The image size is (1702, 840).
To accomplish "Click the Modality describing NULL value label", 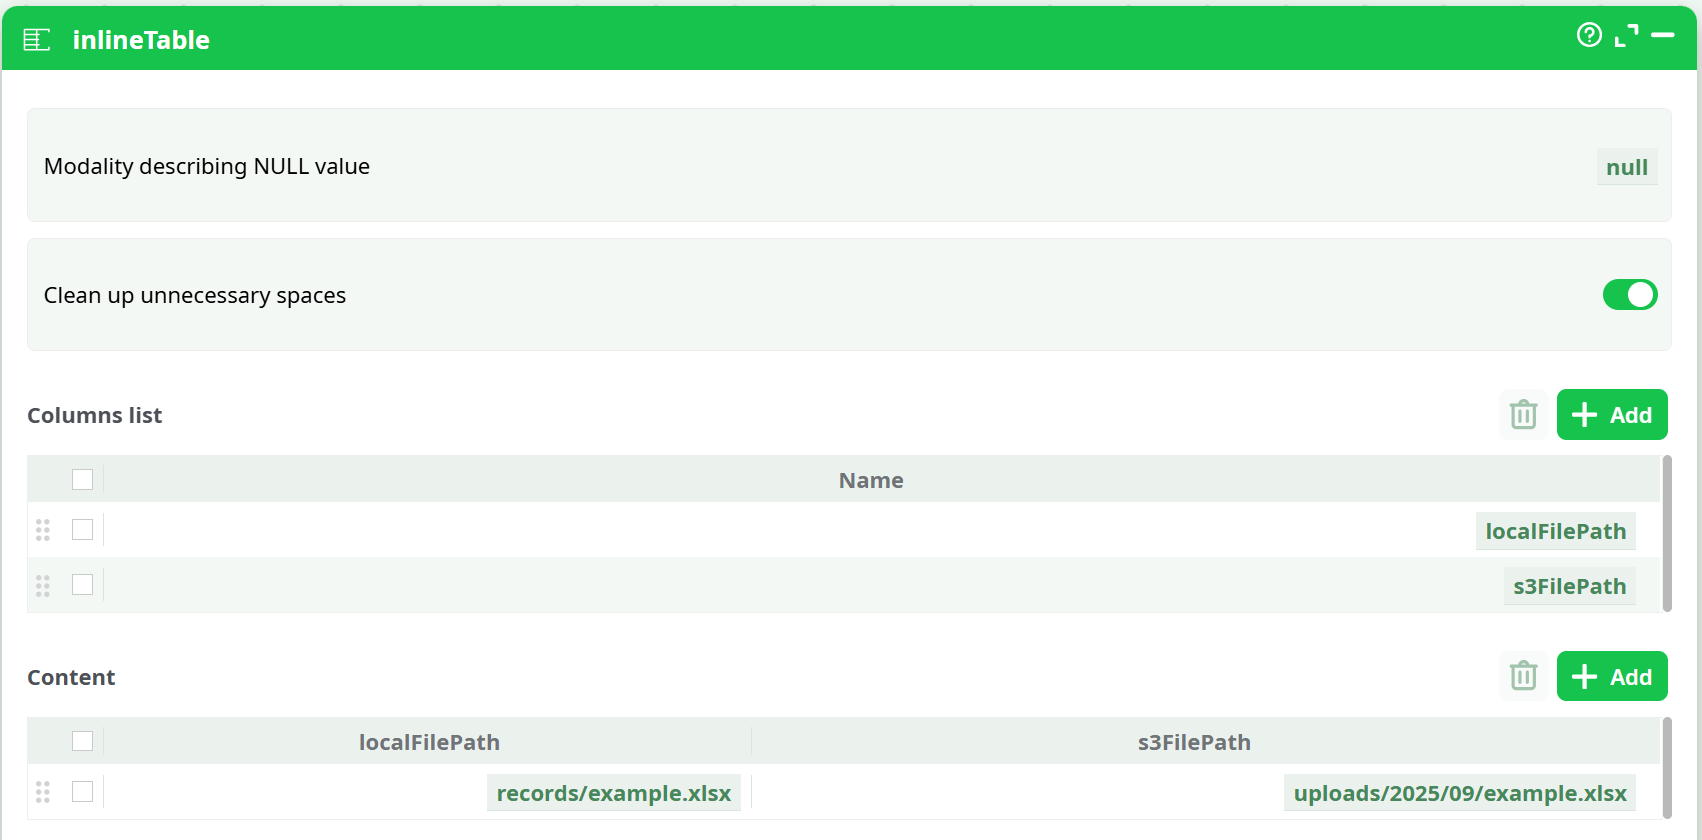I will tap(207, 166).
